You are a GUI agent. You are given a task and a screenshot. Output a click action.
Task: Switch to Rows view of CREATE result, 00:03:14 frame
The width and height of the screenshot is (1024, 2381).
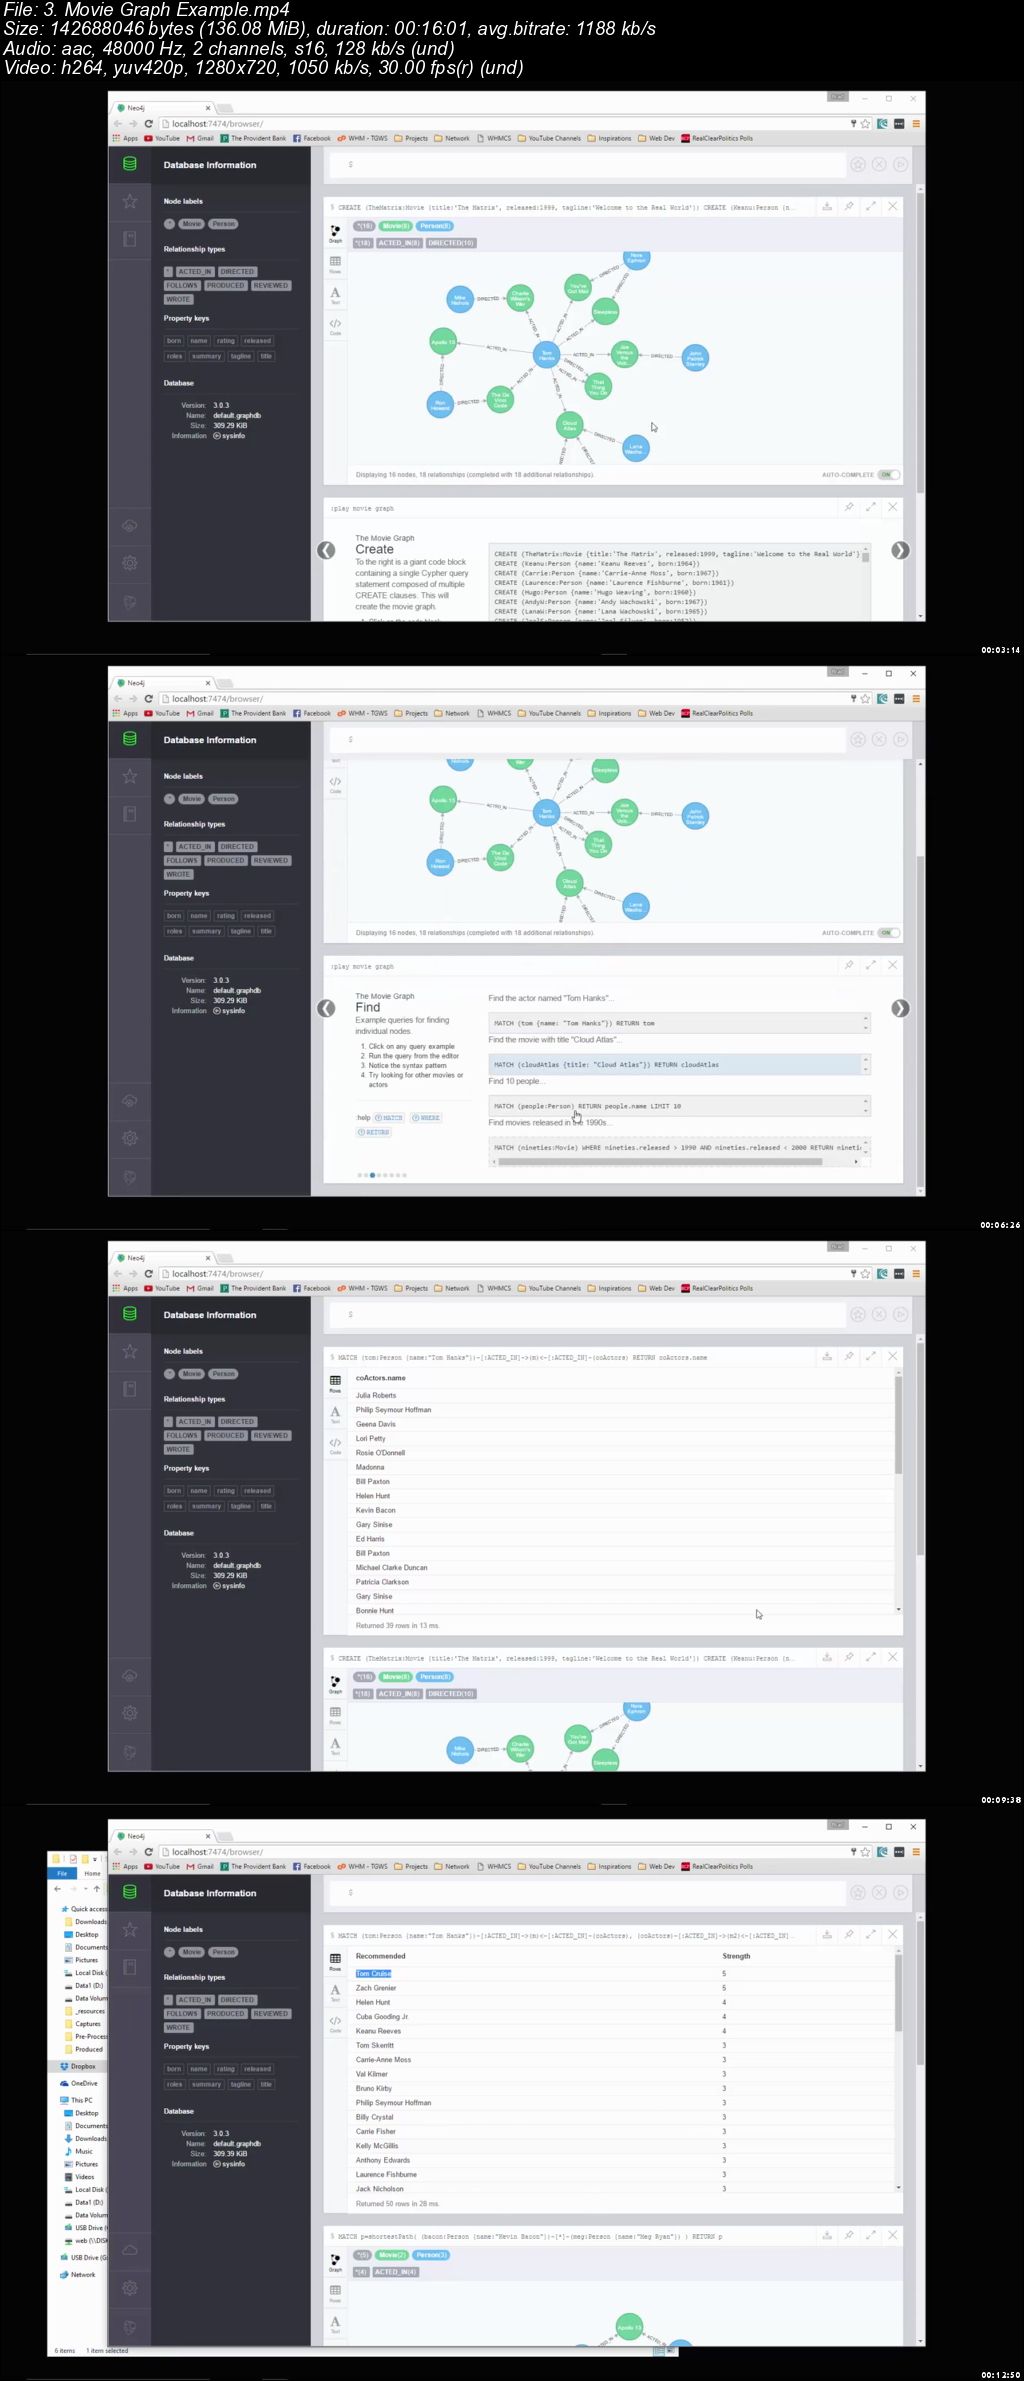pyautogui.click(x=335, y=264)
